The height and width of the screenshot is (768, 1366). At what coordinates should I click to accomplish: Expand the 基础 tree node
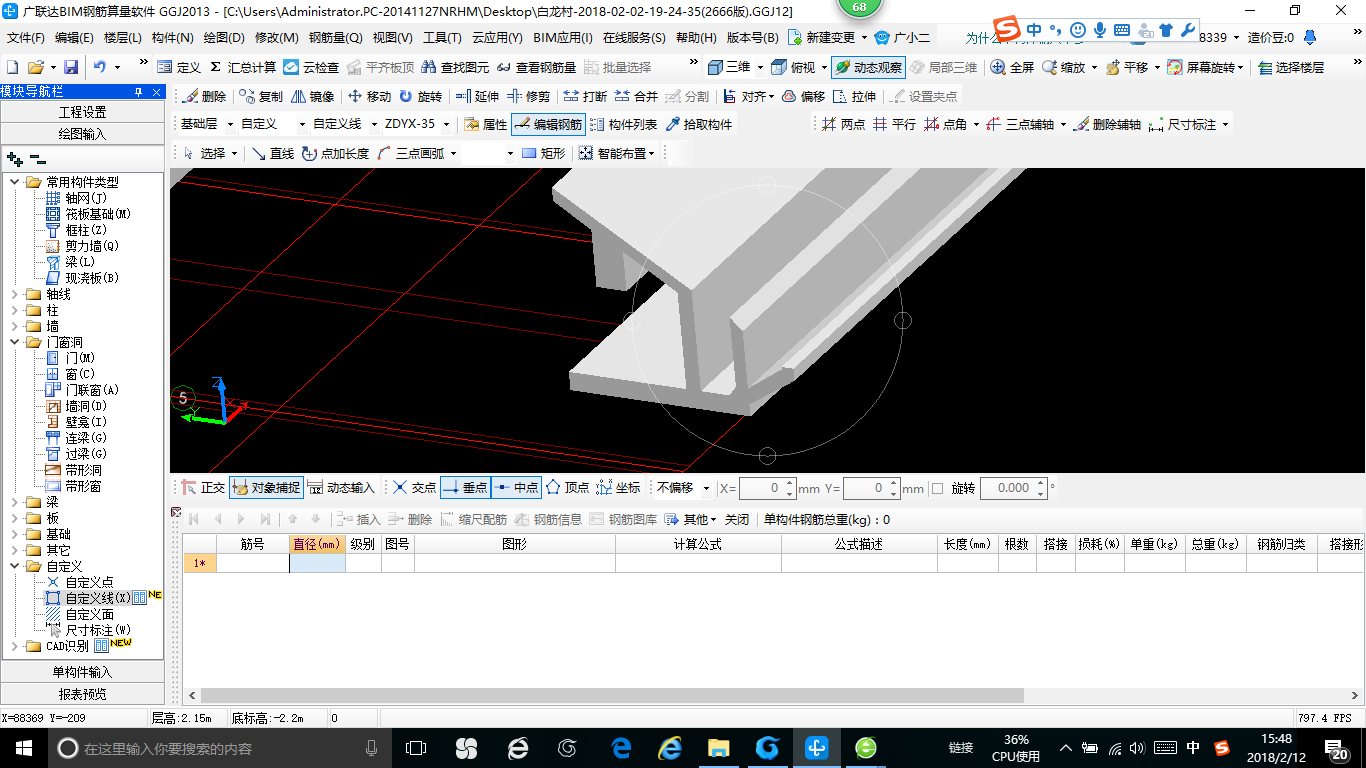coord(15,534)
